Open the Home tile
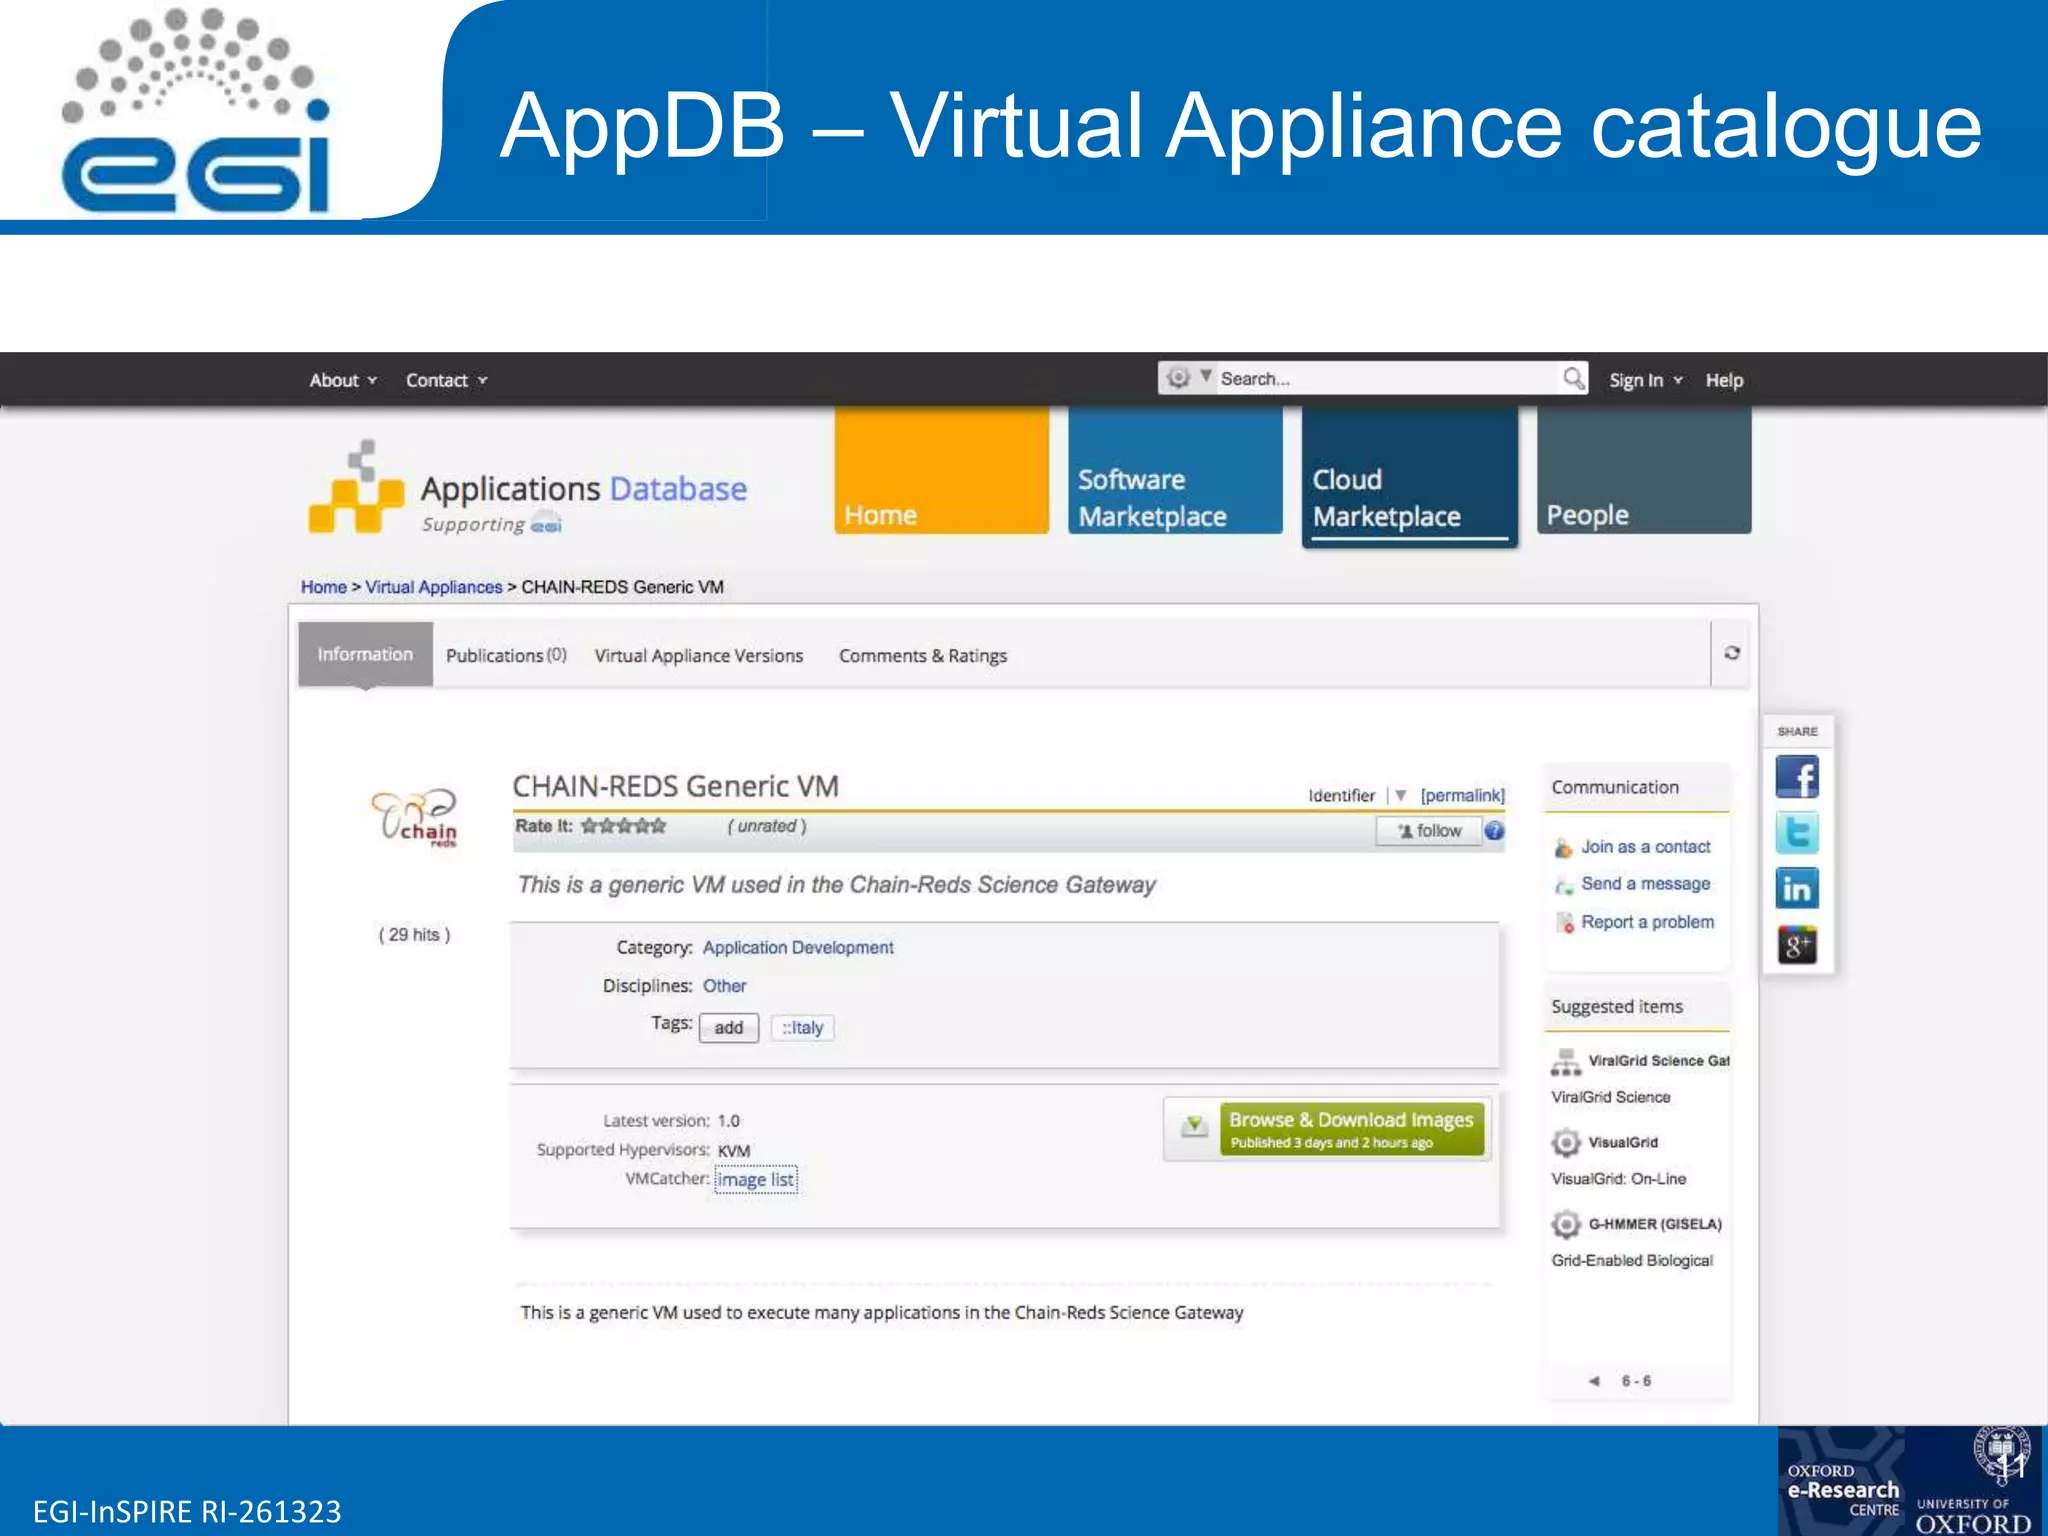 (941, 470)
